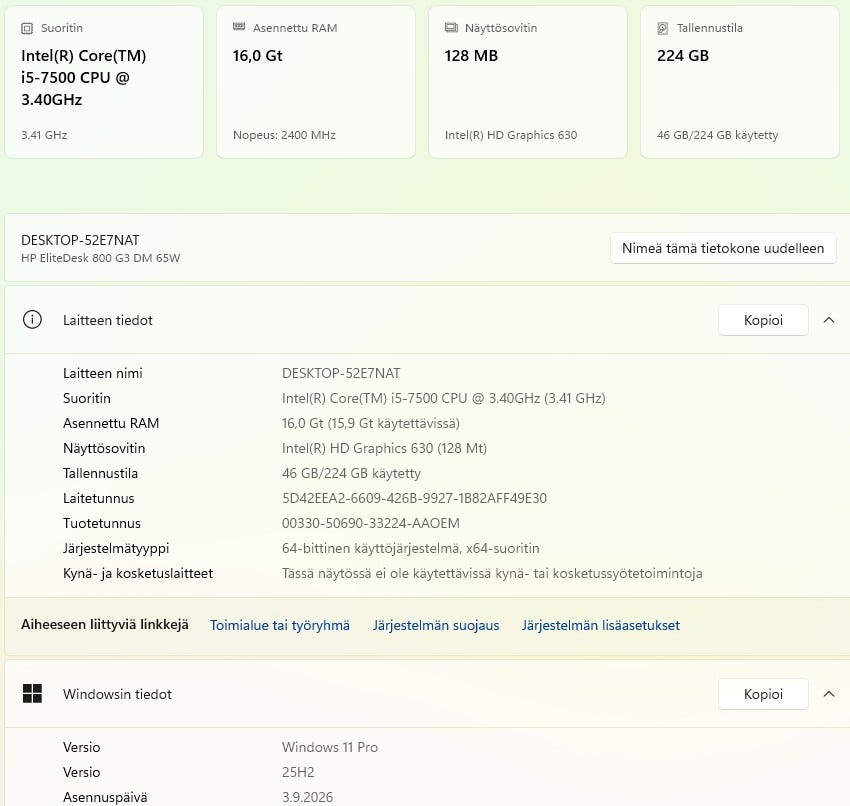This screenshot has width=850, height=806.
Task: Select the Laitteen tiedot section header
Action: point(425,320)
